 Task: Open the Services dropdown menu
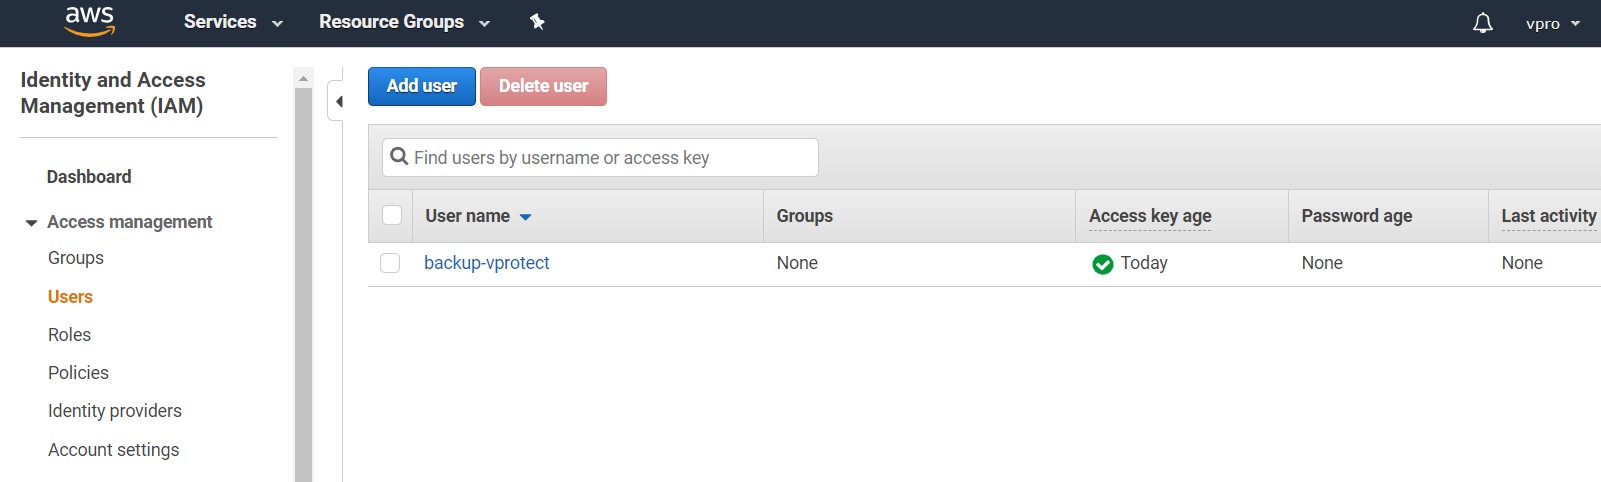tap(233, 22)
